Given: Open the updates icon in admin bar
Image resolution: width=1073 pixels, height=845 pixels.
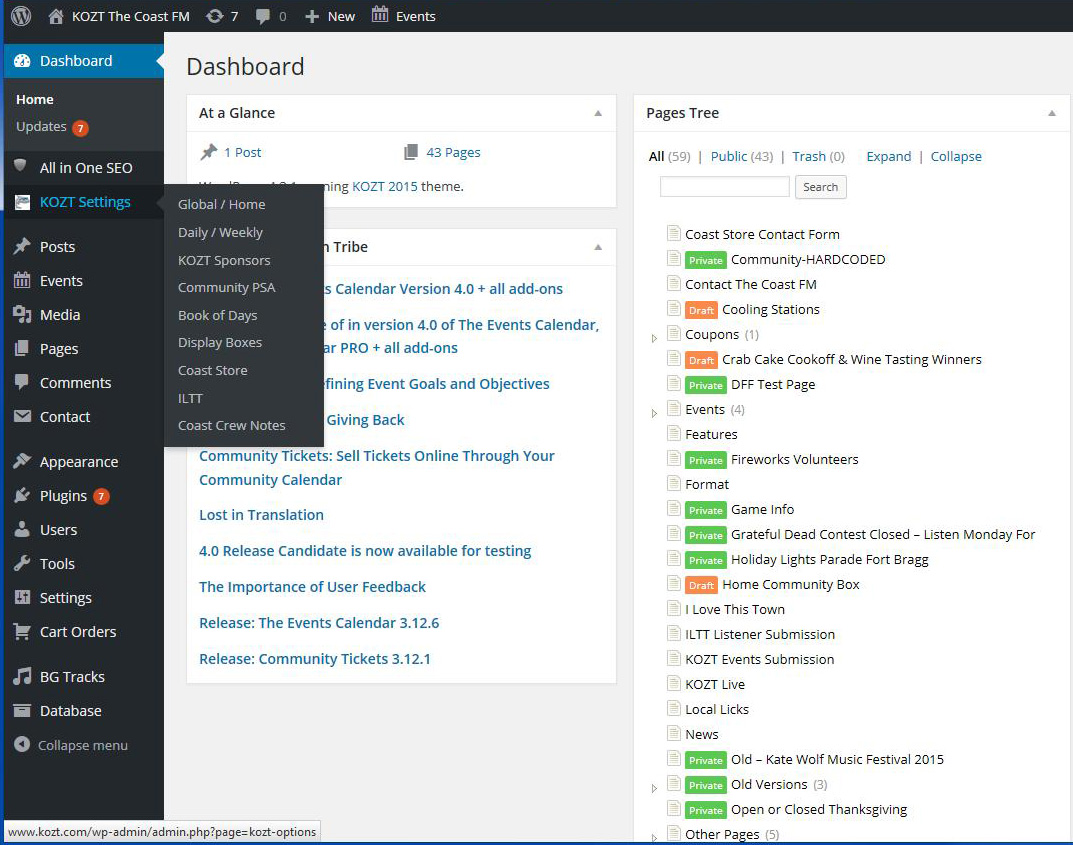Looking at the screenshot, I should [x=214, y=16].
